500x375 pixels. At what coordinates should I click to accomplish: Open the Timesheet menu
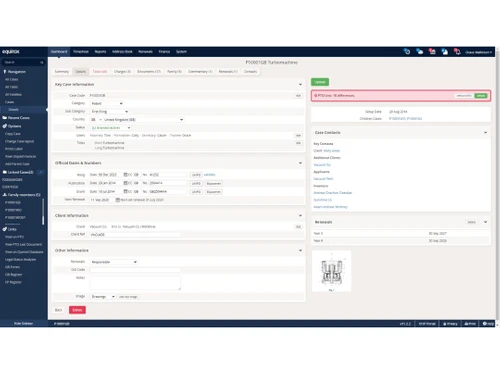coord(81,52)
